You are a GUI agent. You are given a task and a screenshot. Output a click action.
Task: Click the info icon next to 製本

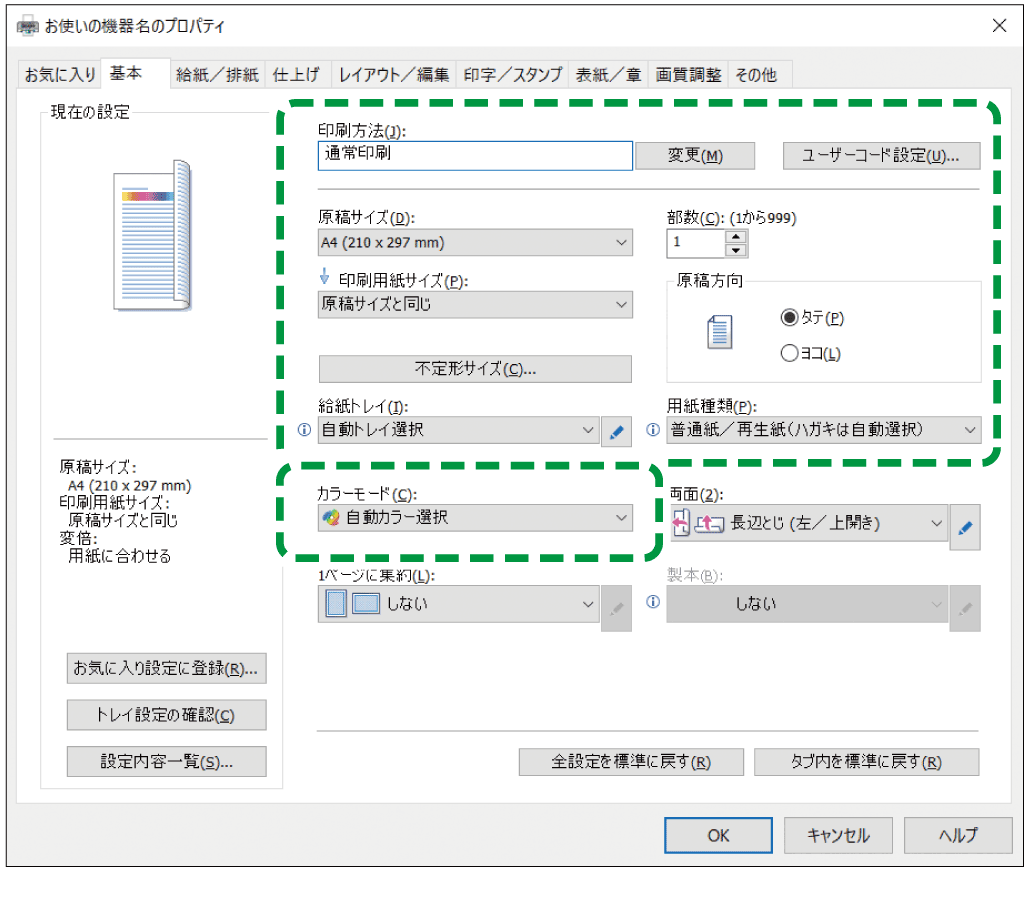tap(653, 602)
